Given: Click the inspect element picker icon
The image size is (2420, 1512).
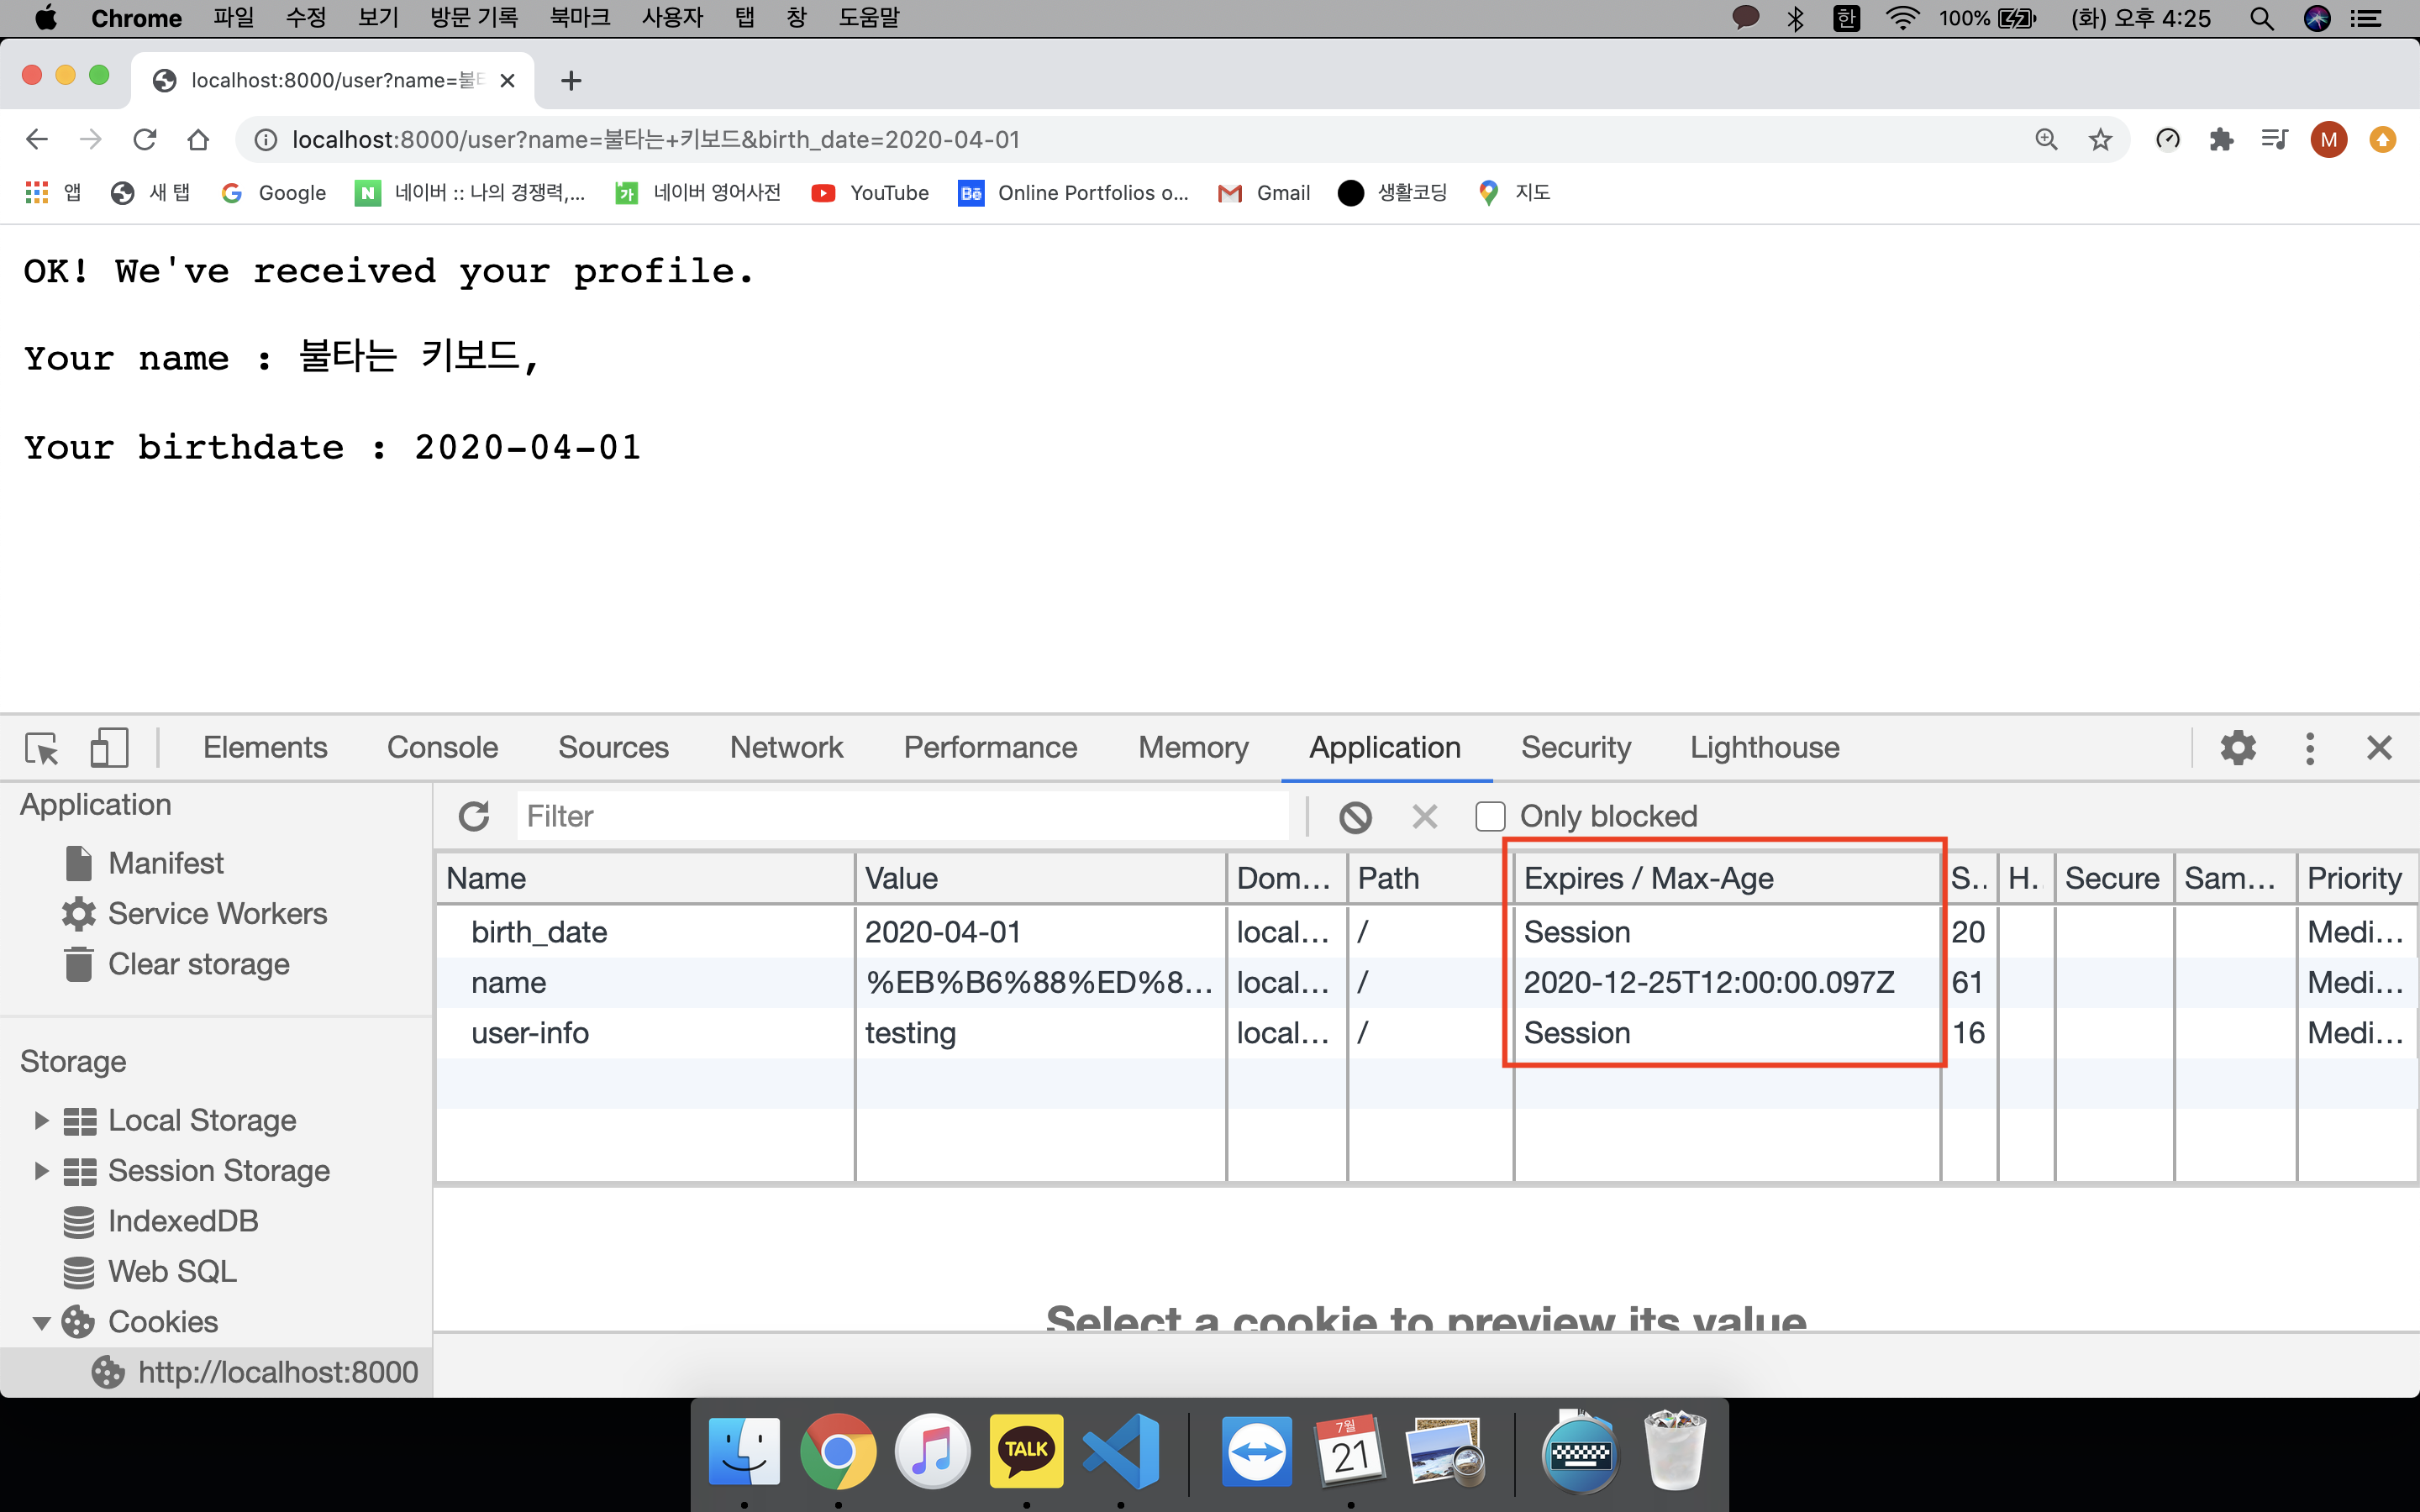Looking at the screenshot, I should click(x=42, y=748).
